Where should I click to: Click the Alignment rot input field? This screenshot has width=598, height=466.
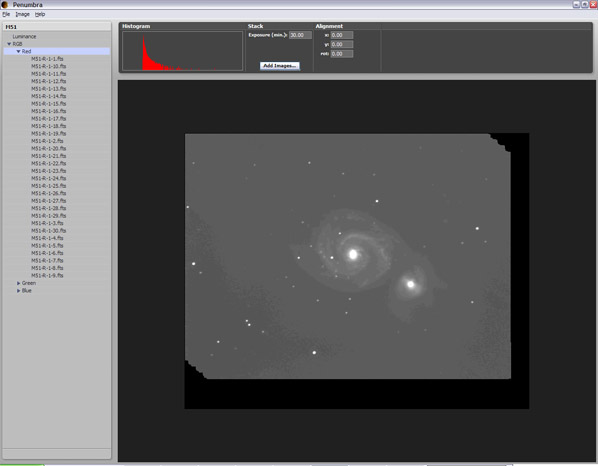point(342,54)
